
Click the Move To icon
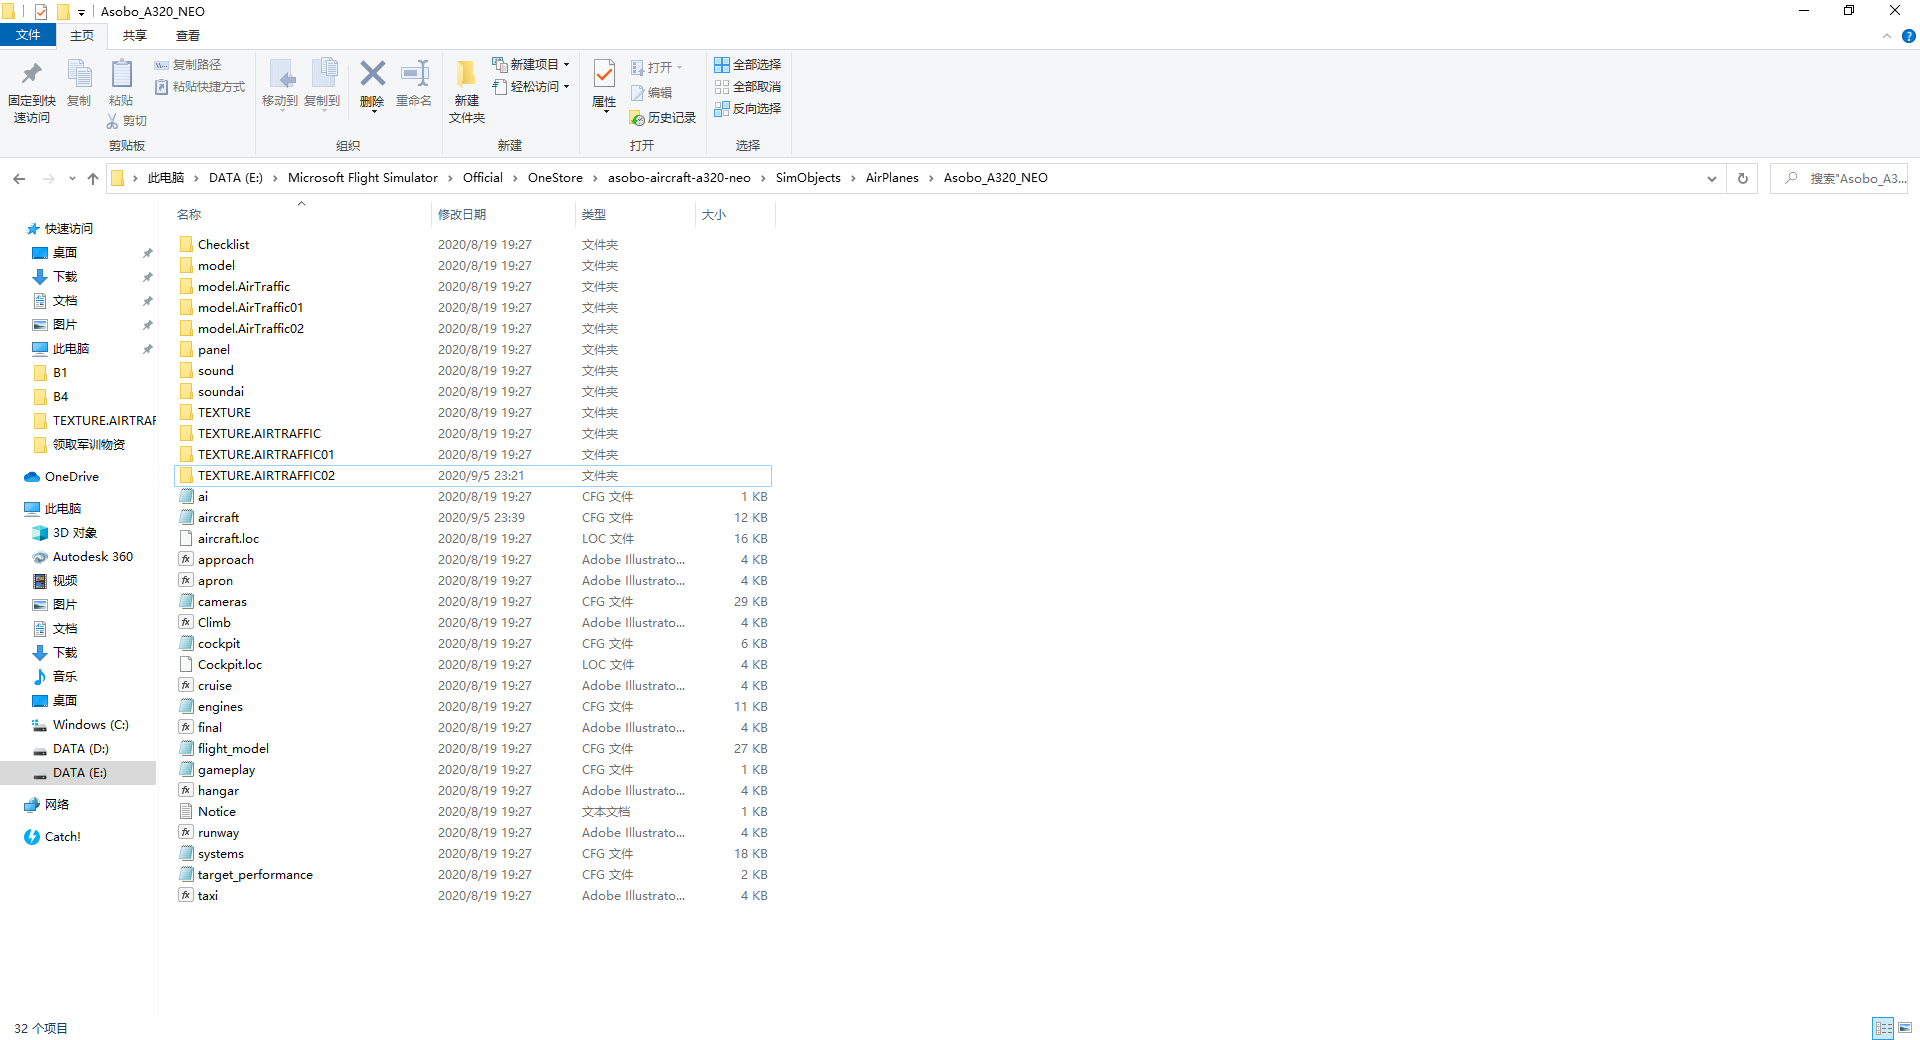pyautogui.click(x=281, y=74)
